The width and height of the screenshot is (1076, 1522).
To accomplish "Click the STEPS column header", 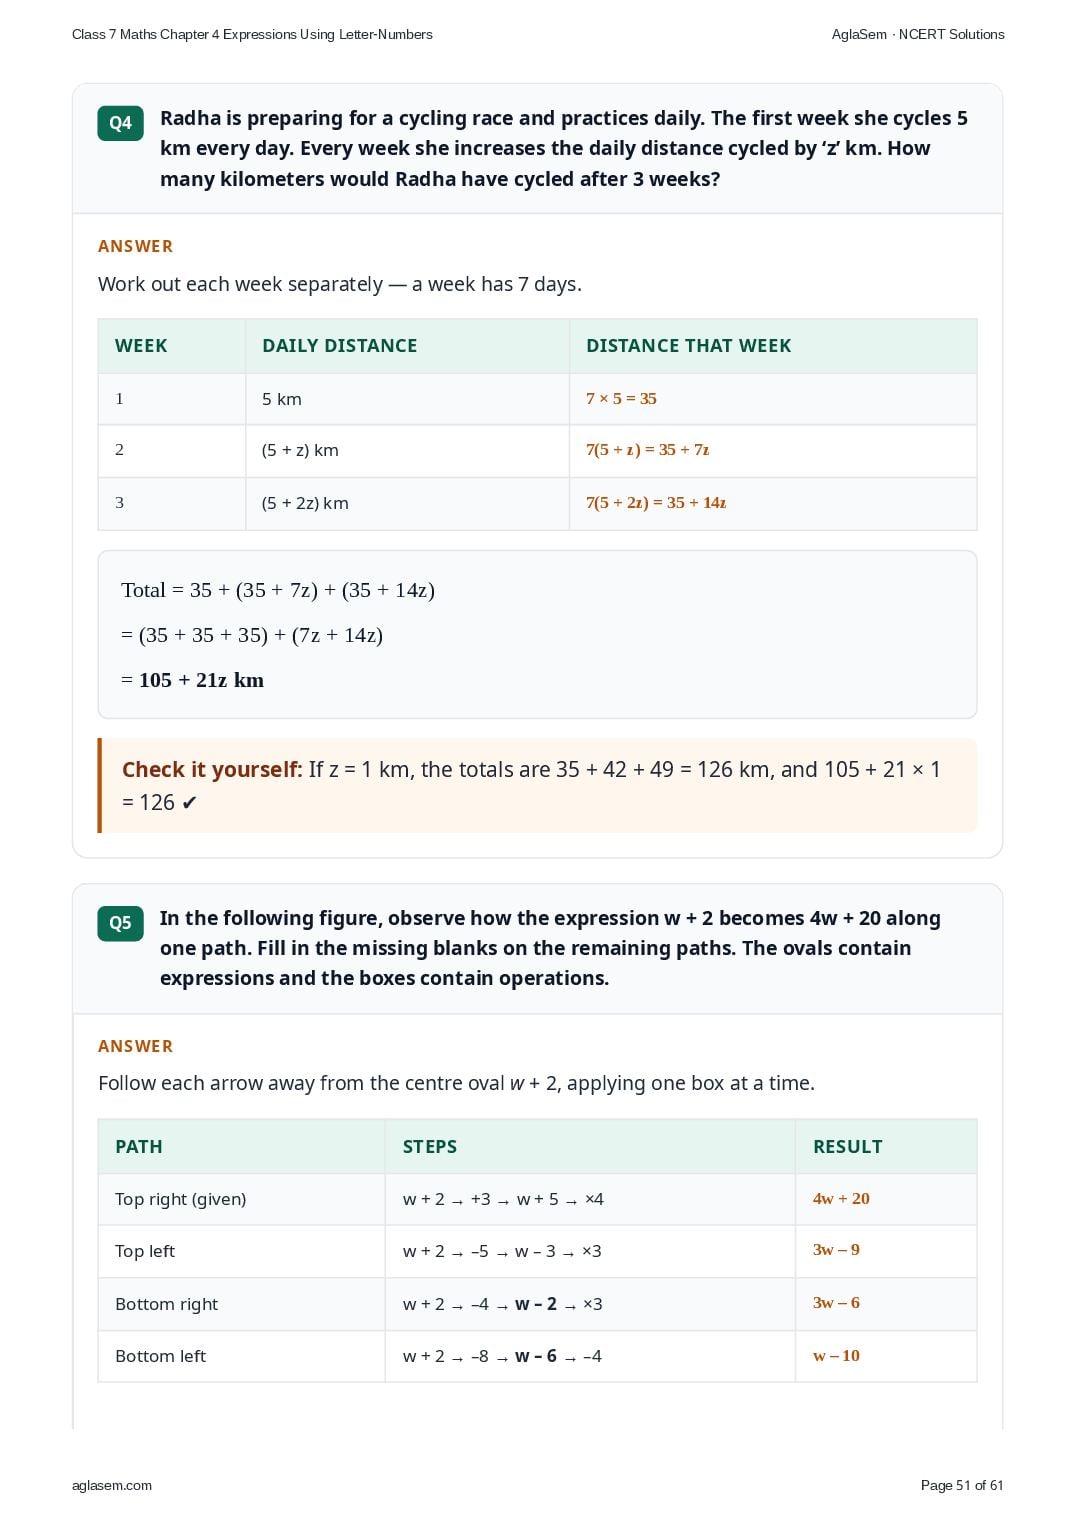I will 430,1147.
